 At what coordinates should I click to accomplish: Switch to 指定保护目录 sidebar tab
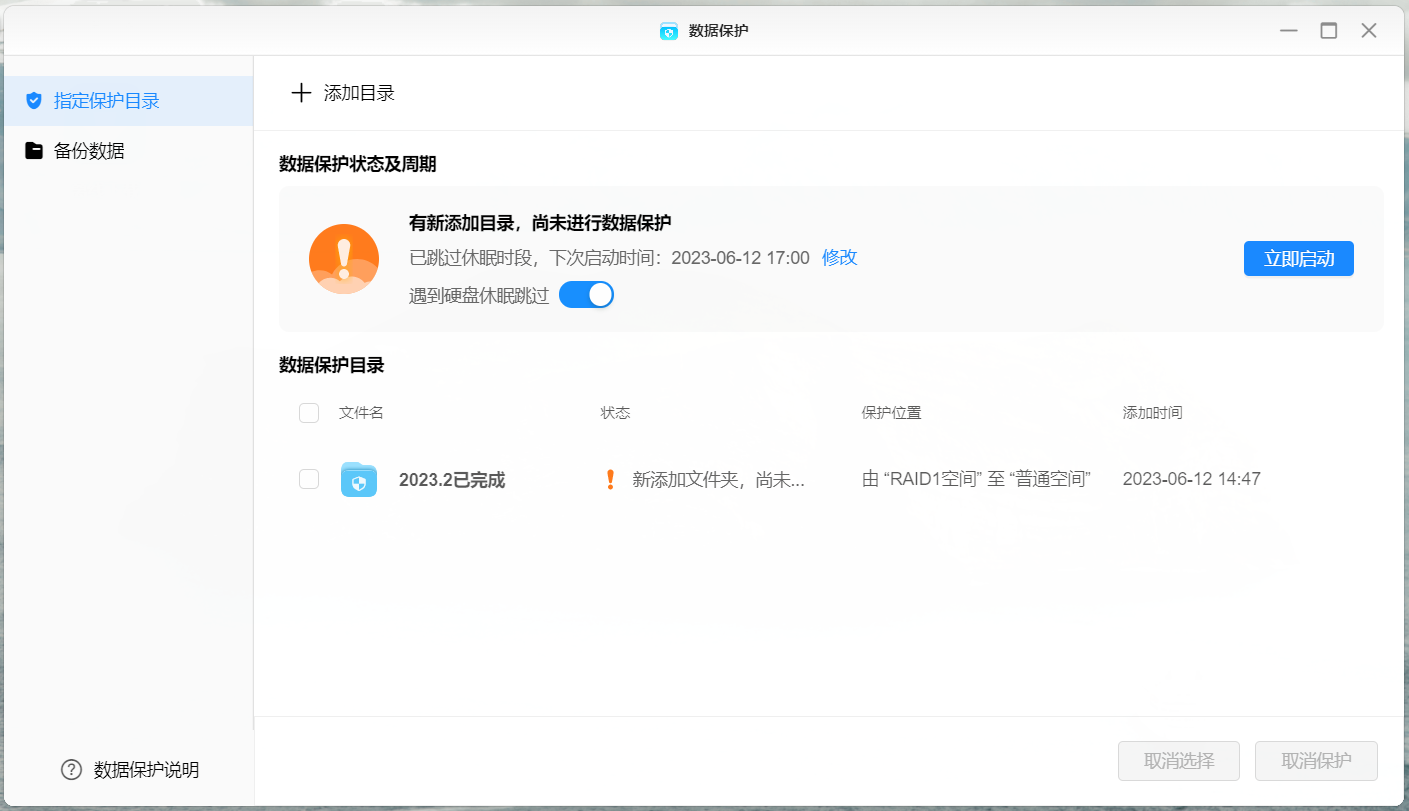click(x=106, y=101)
